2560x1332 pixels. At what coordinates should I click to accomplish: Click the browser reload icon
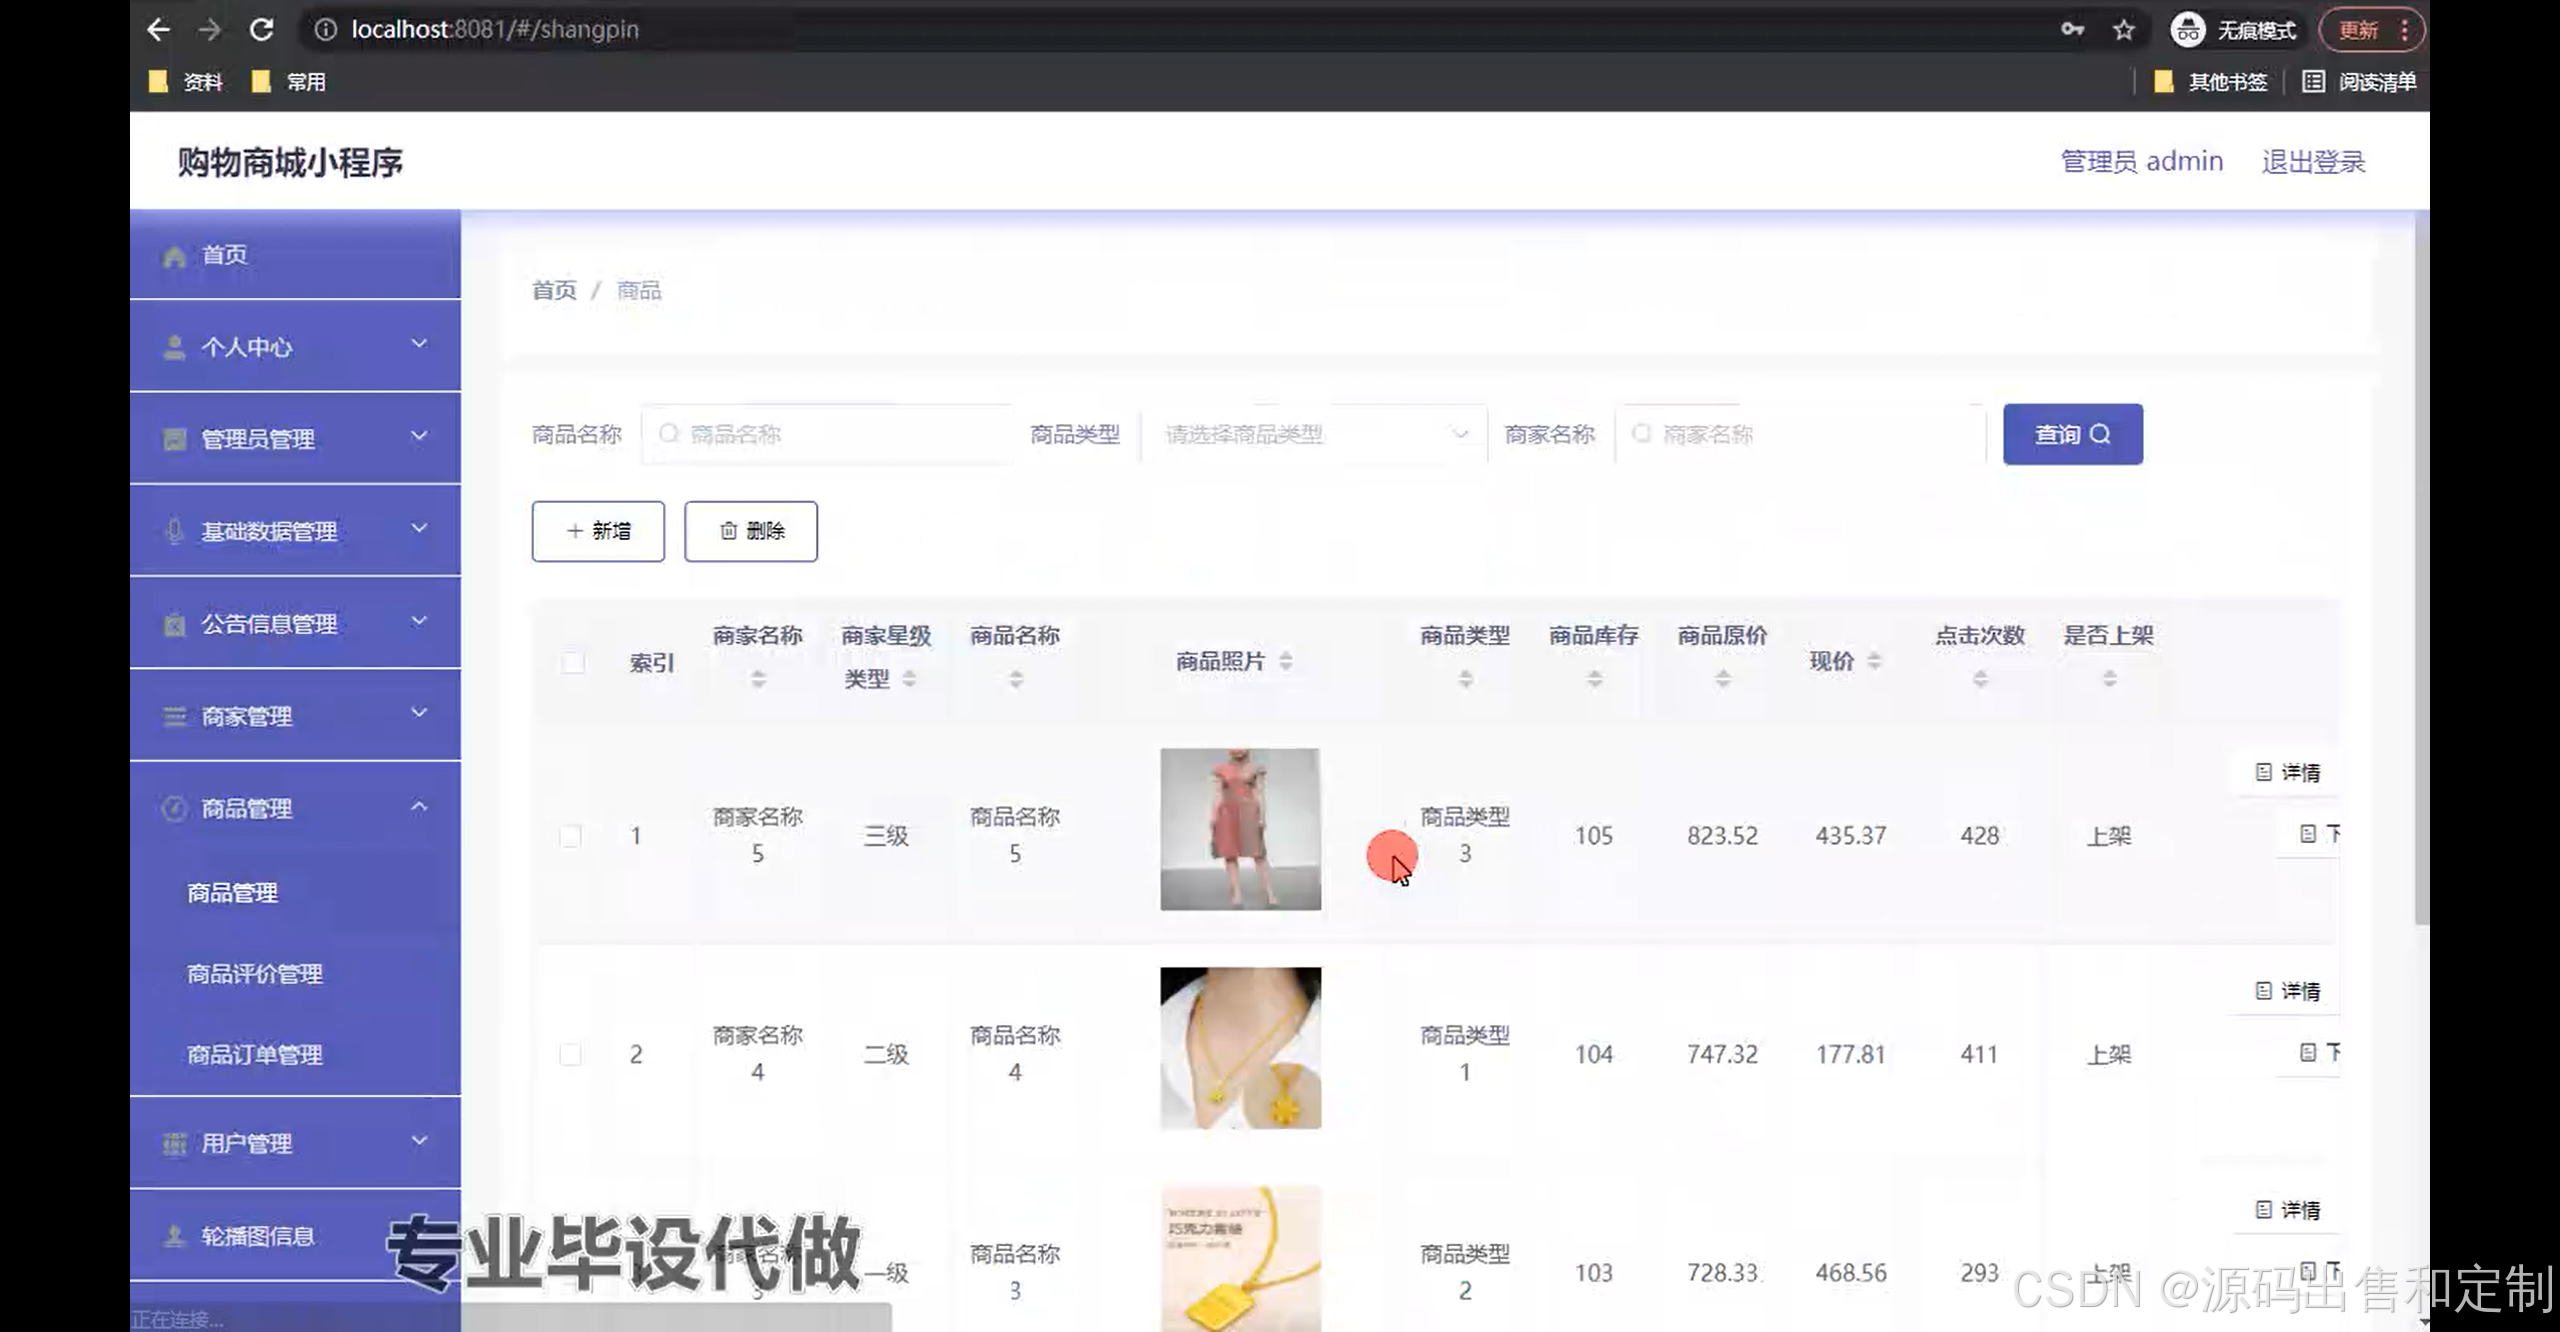[262, 29]
